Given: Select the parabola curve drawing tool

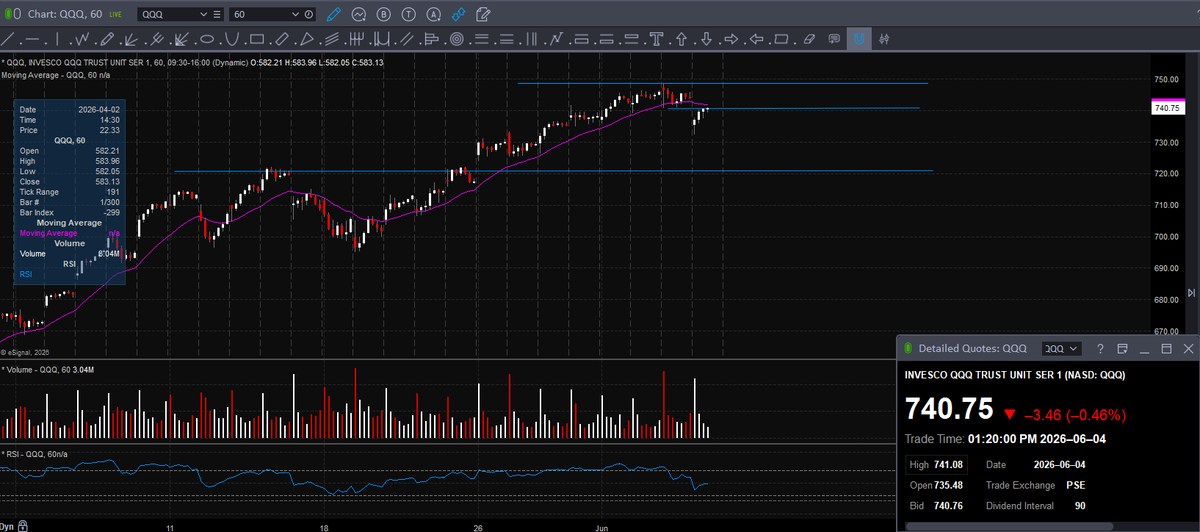Looking at the screenshot, I should [x=232, y=39].
